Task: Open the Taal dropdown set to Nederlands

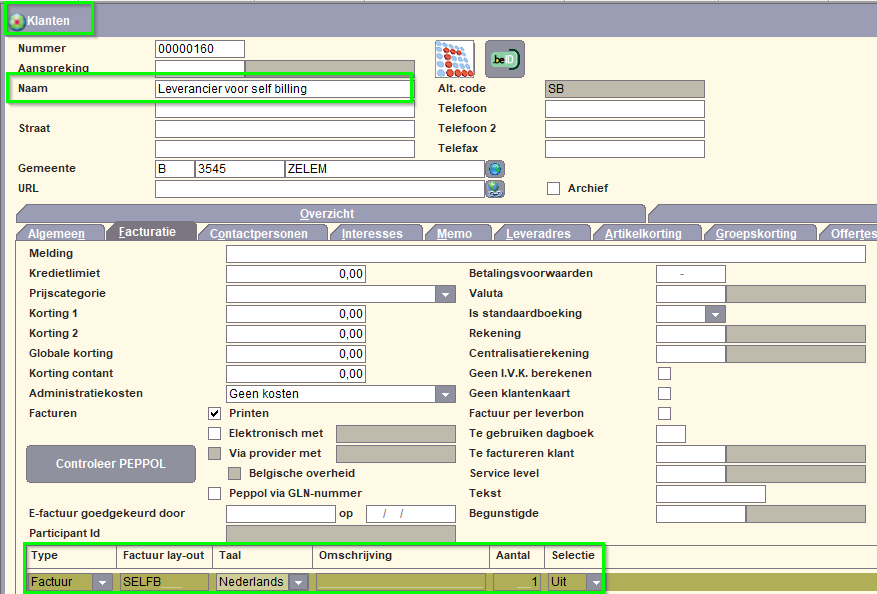Action: coord(298,582)
